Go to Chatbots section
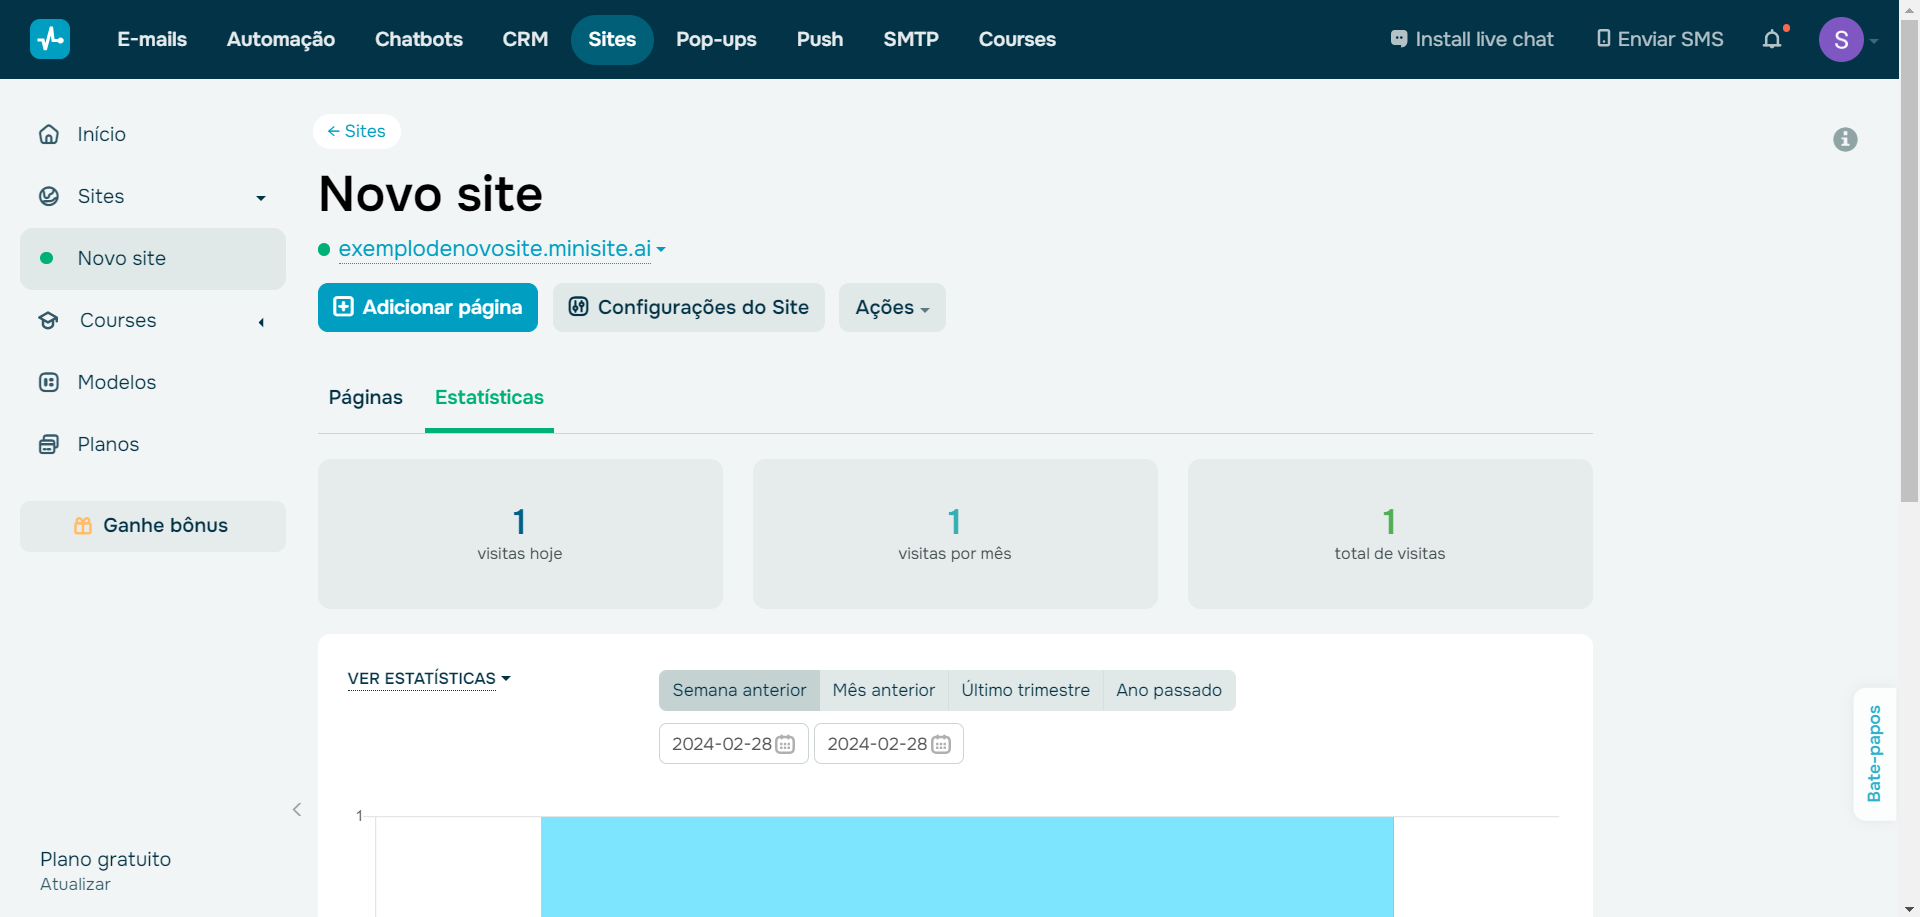The image size is (1920, 917). [419, 39]
